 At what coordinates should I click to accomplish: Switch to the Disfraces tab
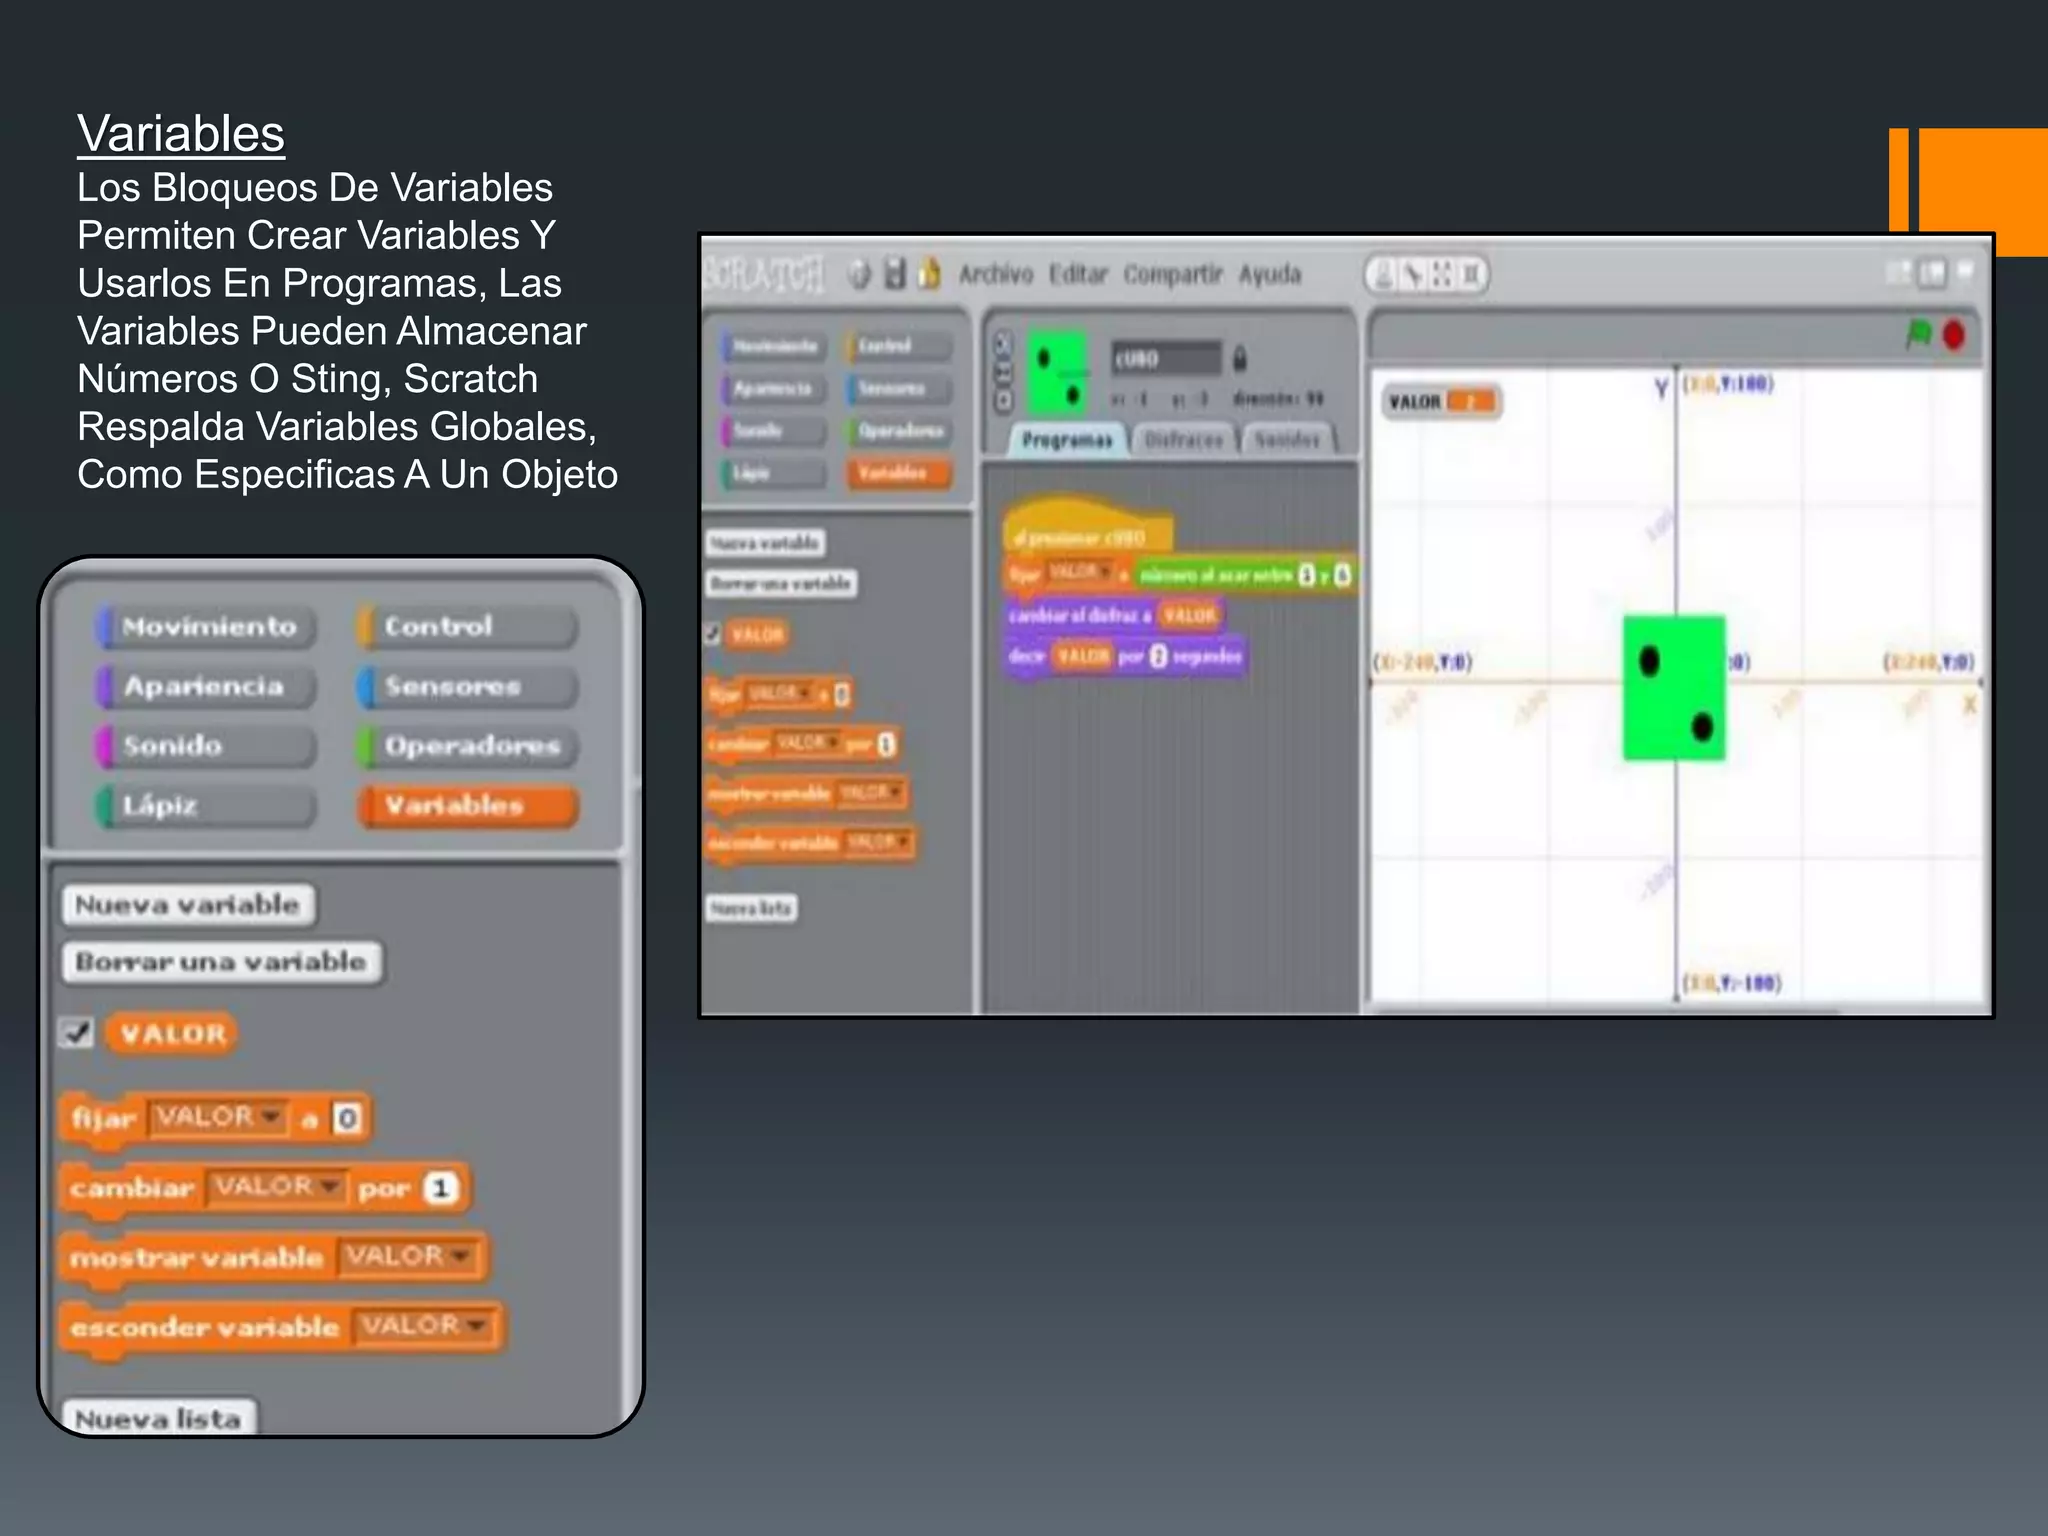(x=1183, y=440)
